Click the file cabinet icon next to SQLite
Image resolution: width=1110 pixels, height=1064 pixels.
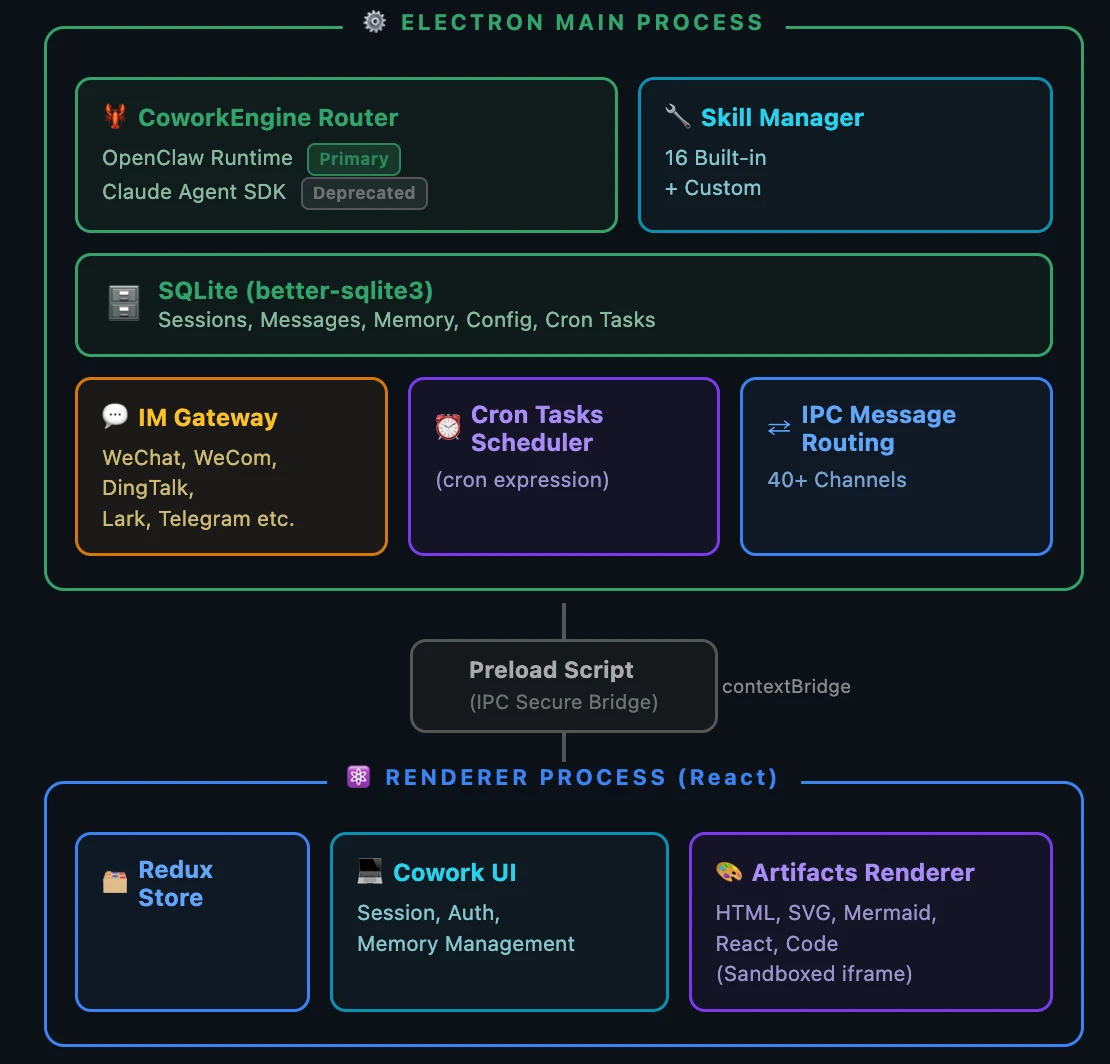click(124, 303)
